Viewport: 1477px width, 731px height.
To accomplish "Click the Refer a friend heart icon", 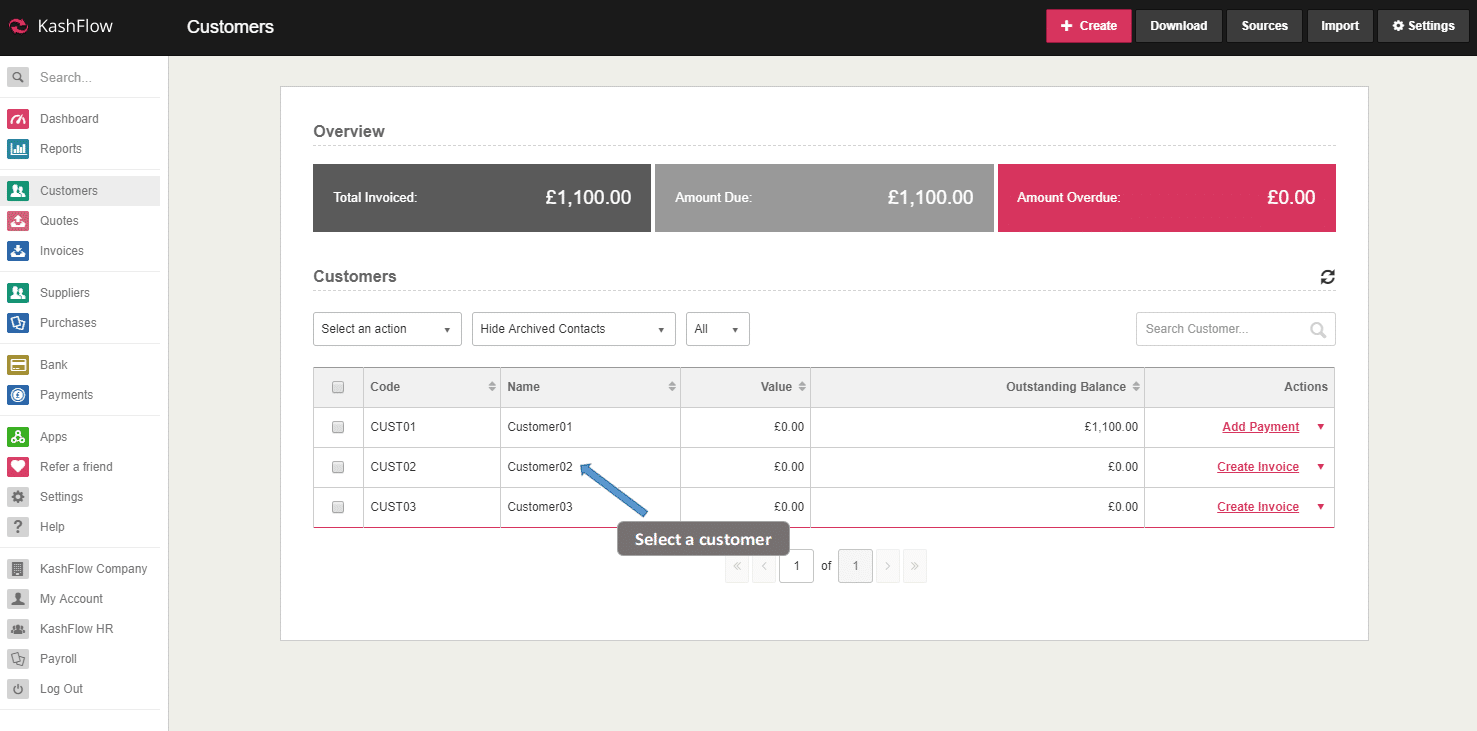I will (x=18, y=467).
